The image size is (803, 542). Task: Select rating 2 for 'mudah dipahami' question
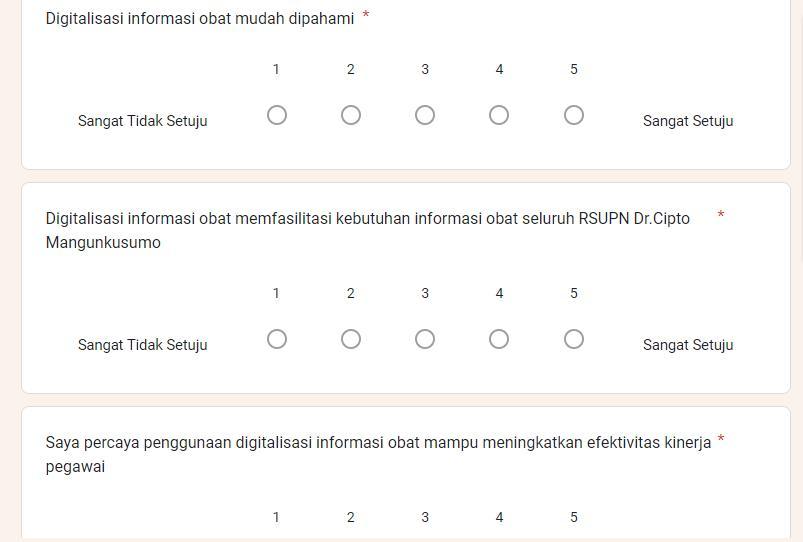(x=351, y=115)
